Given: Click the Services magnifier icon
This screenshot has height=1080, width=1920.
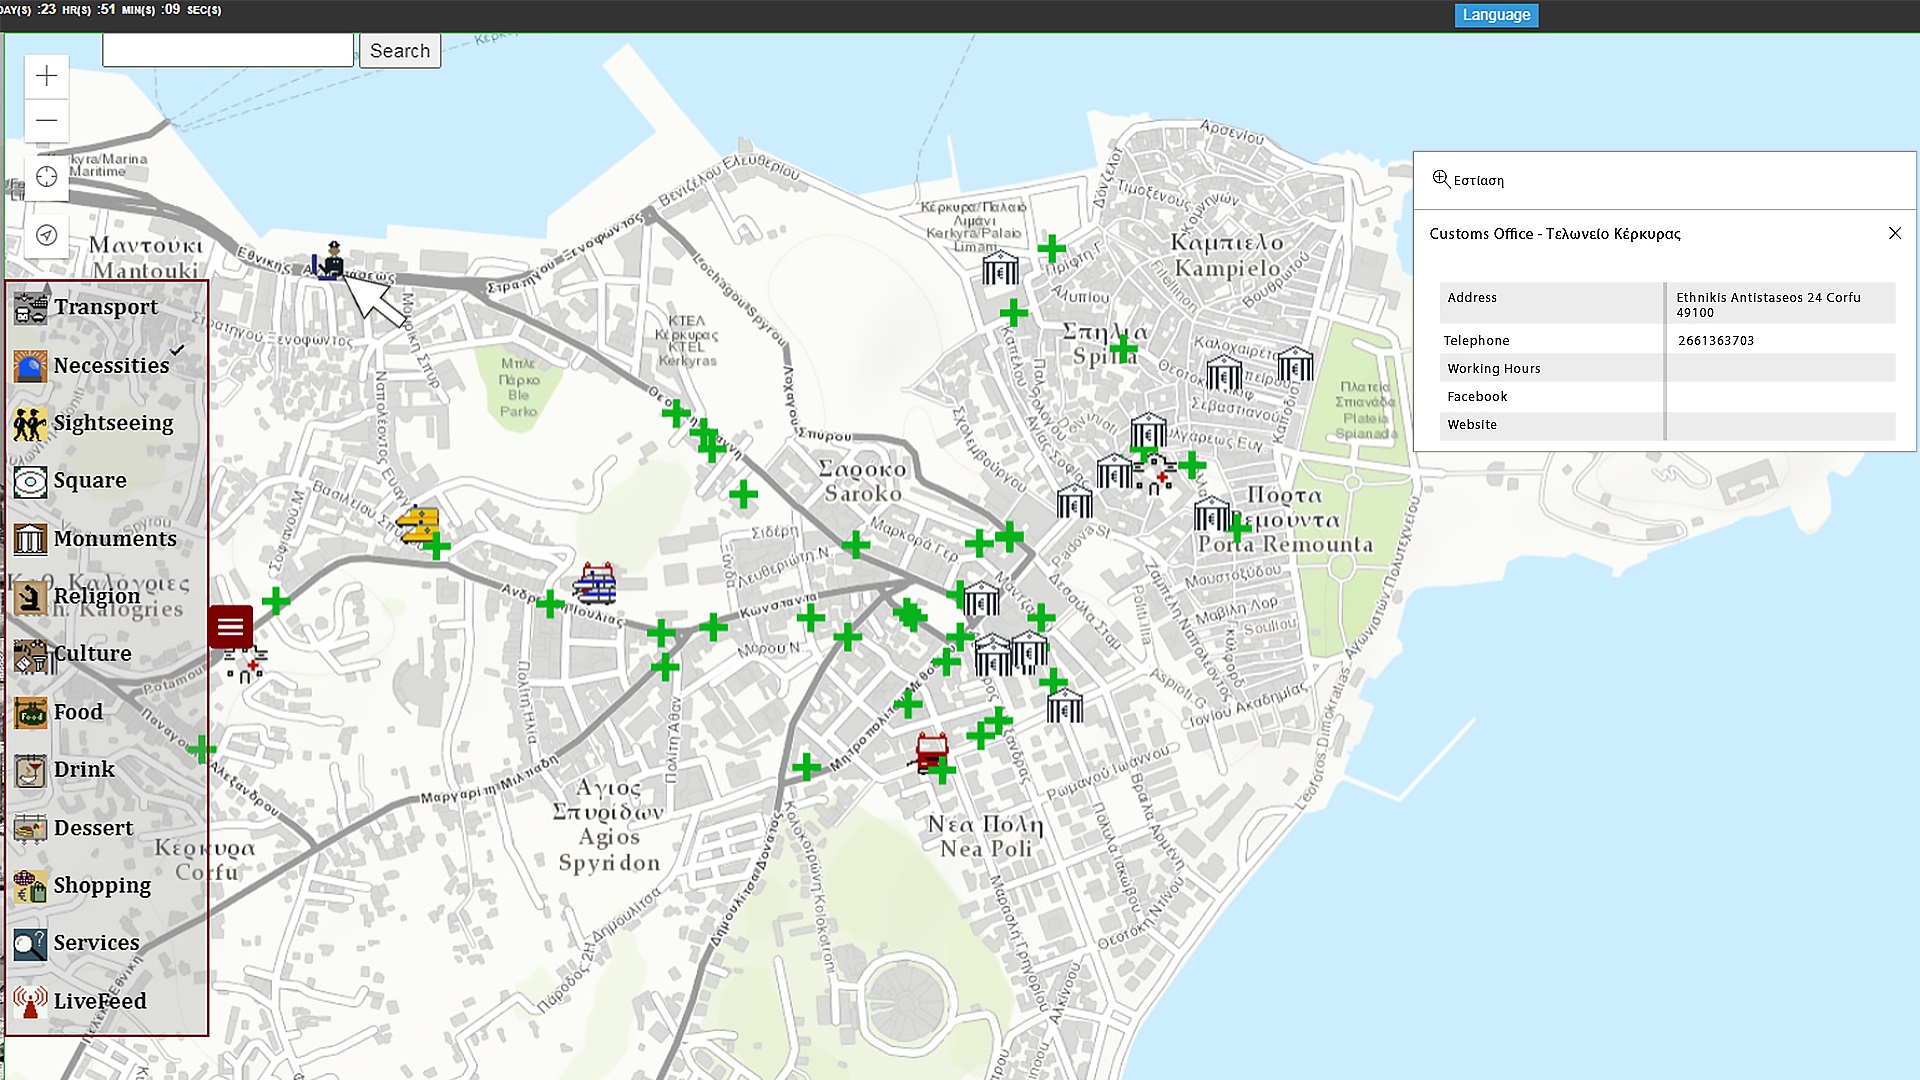Looking at the screenshot, I should (x=31, y=944).
